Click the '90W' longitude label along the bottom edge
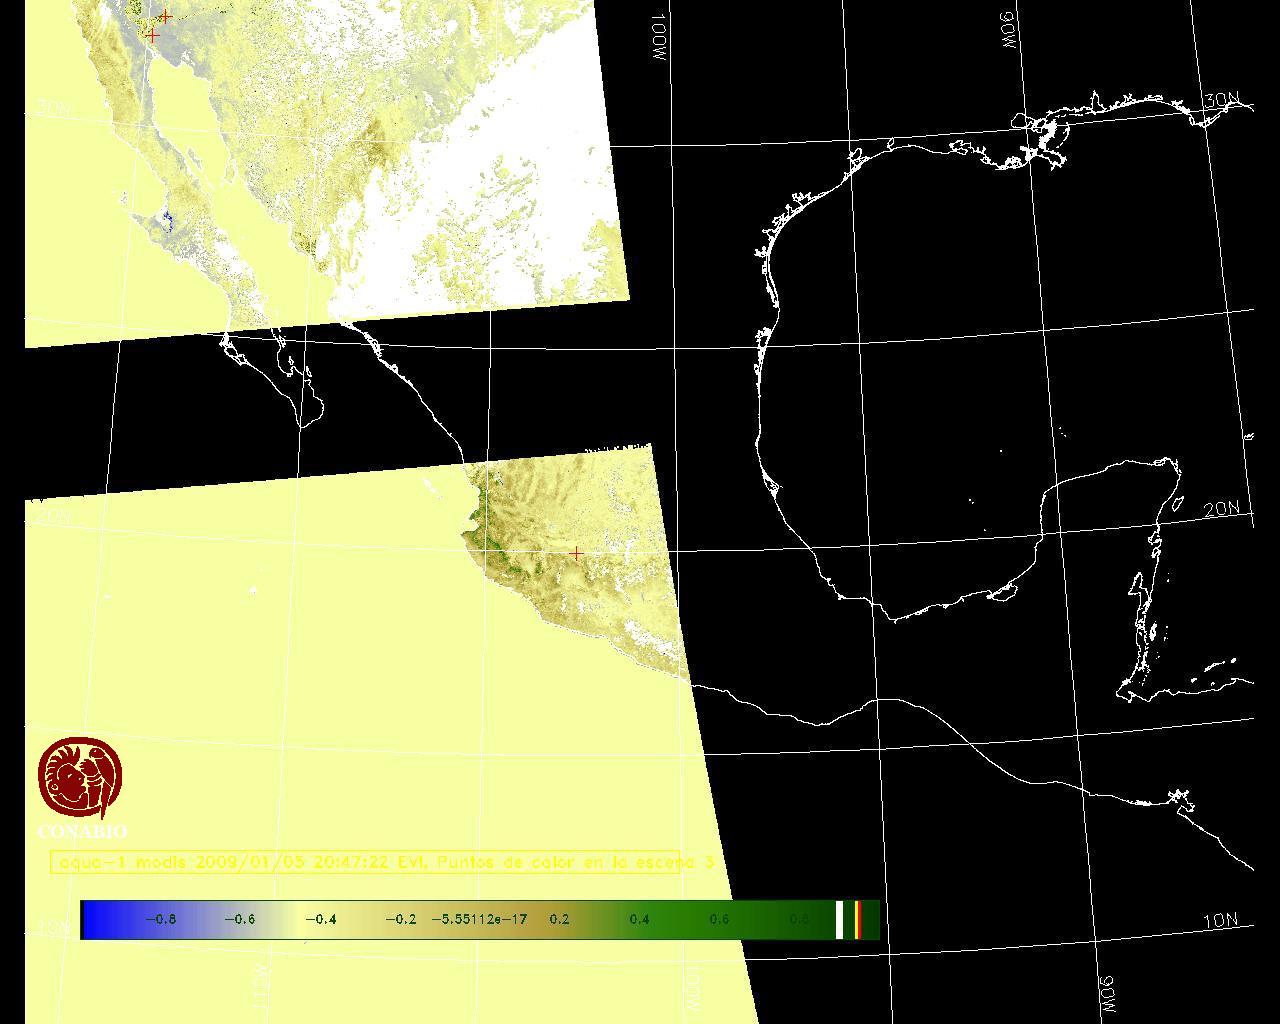The height and width of the screenshot is (1024, 1280). tap(1105, 993)
